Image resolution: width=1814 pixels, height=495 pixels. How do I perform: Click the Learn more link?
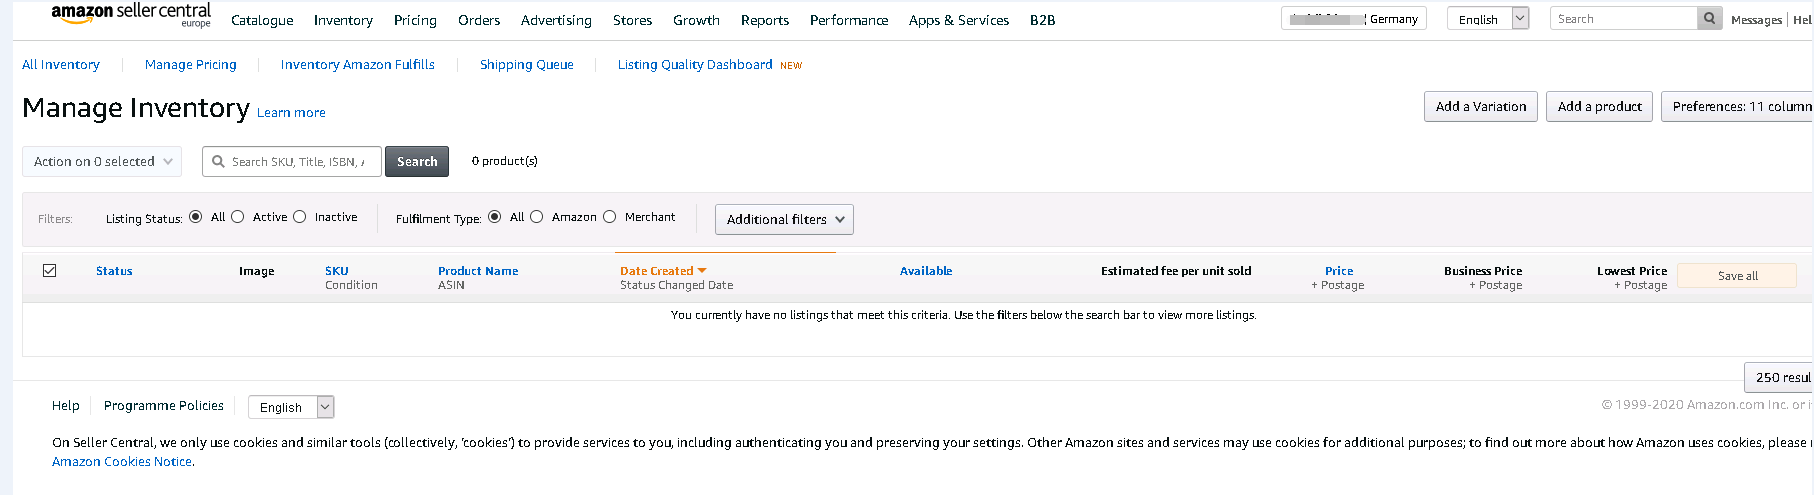coord(291,112)
